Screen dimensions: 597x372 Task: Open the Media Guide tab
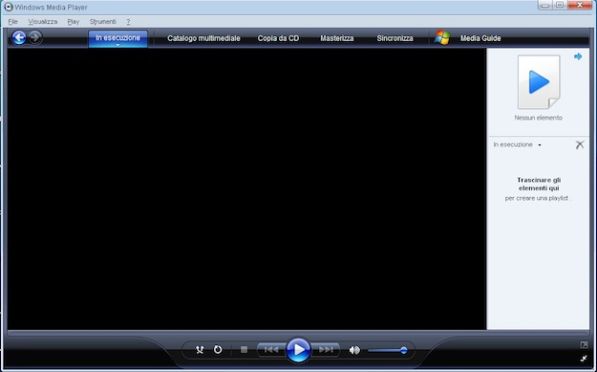480,38
